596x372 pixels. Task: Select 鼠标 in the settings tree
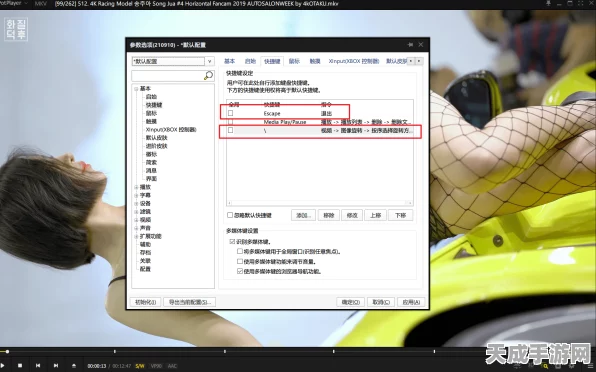[151, 113]
